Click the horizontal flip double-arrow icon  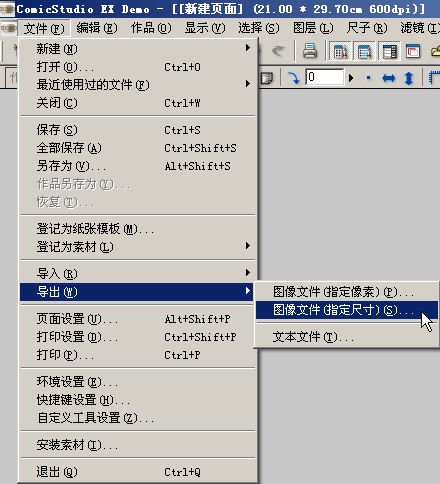coord(388,78)
